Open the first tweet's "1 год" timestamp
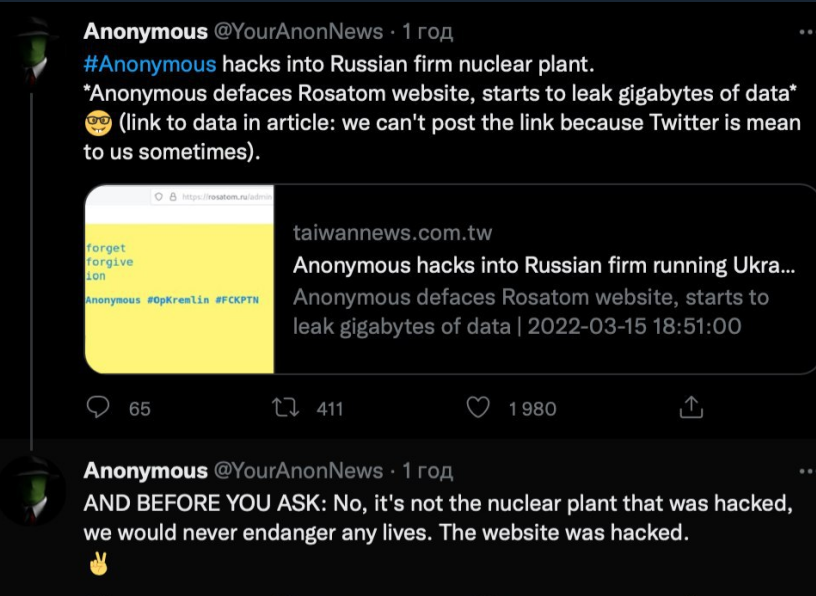This screenshot has width=816, height=596. point(428,32)
